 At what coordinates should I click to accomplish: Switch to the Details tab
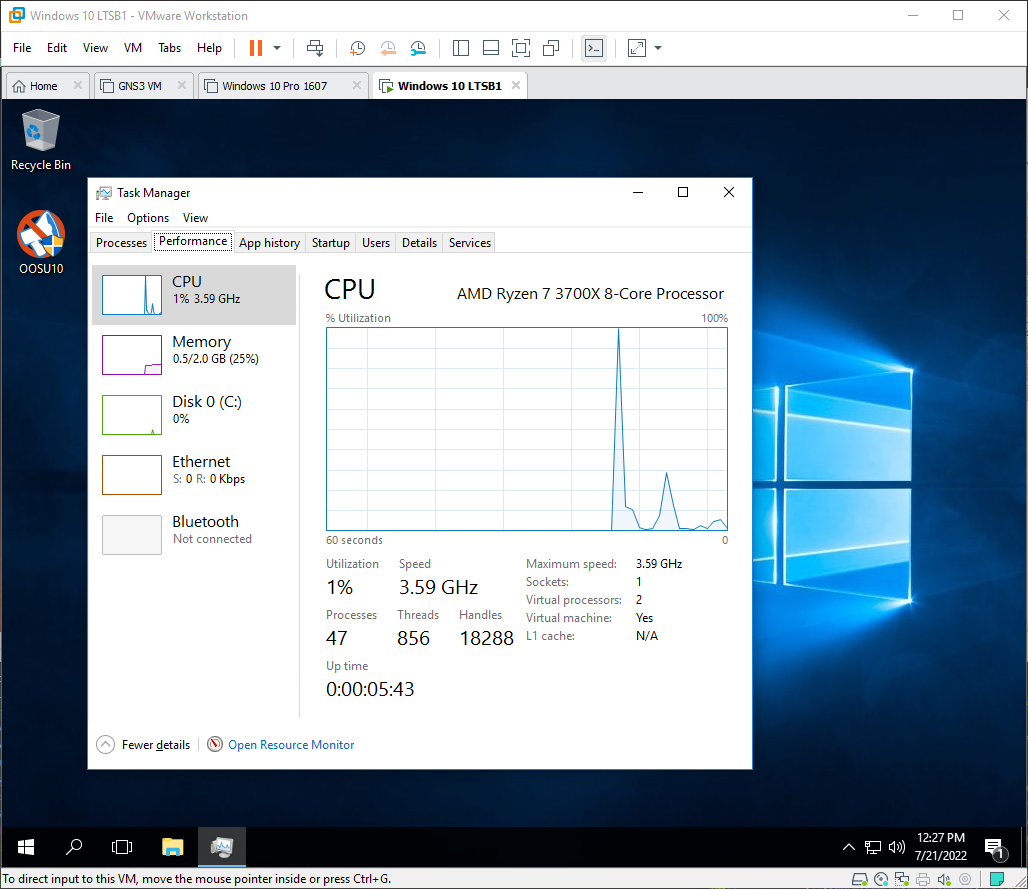click(420, 243)
